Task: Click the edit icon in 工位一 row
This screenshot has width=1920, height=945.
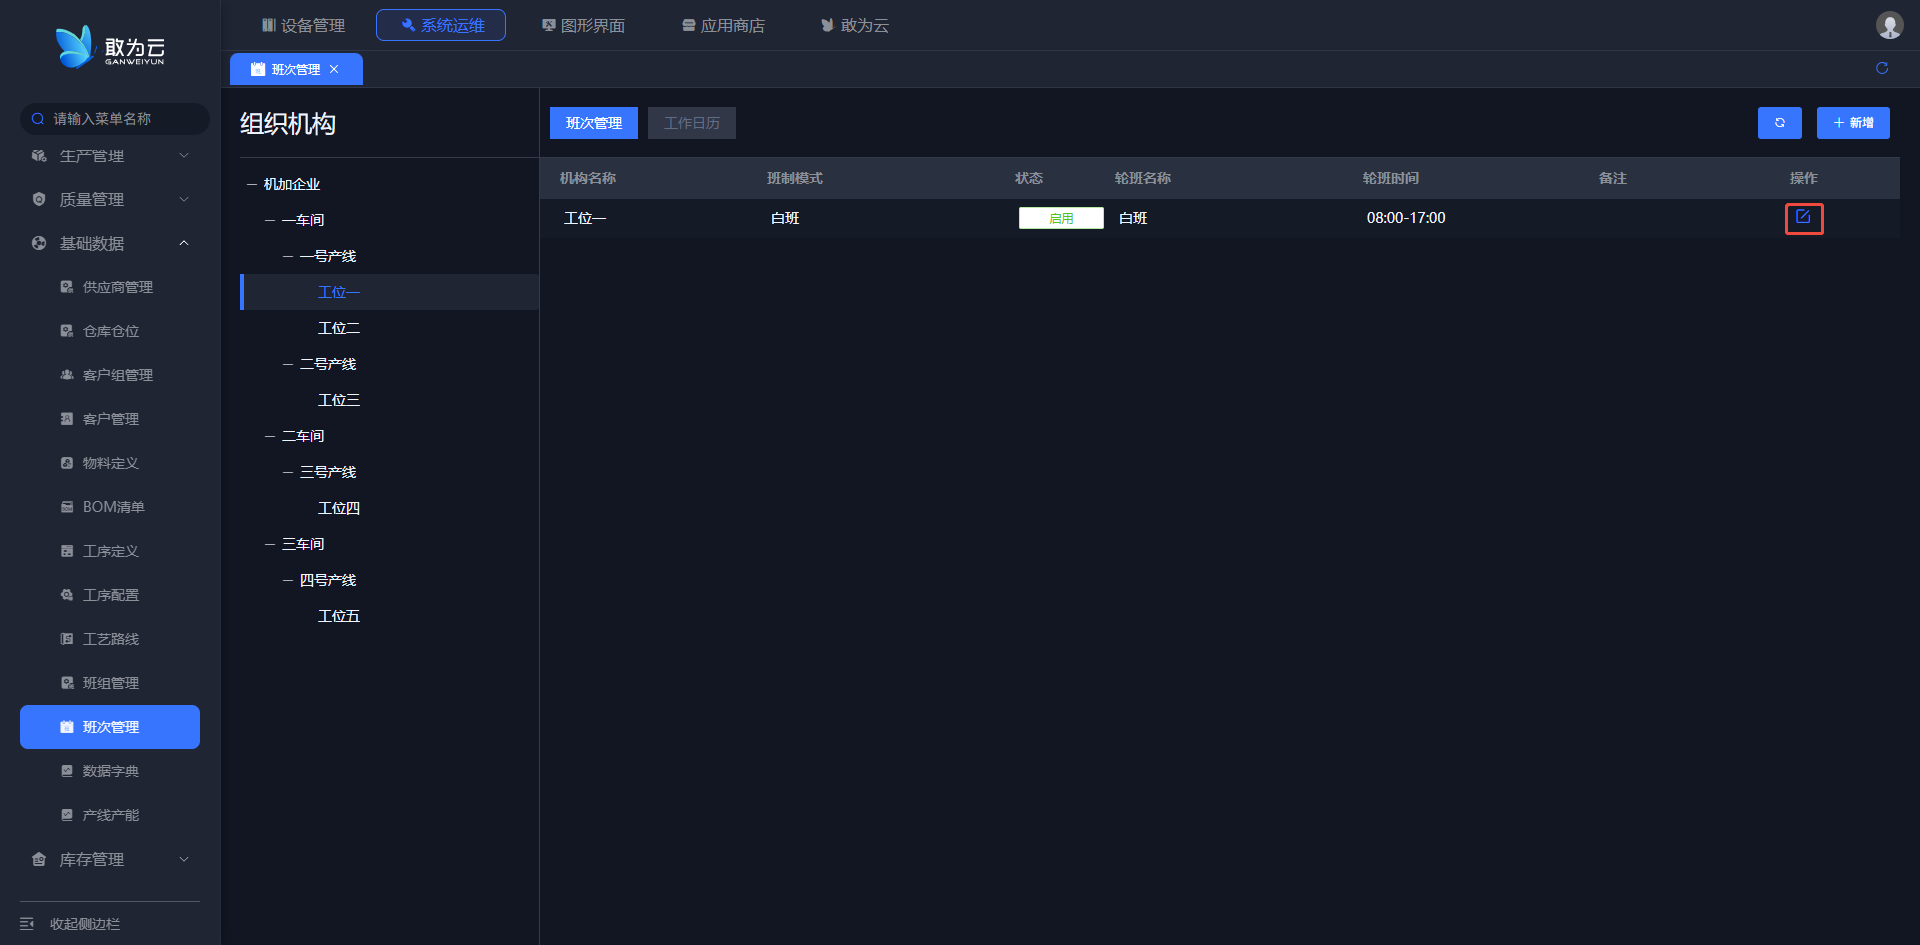Action: 1803,218
